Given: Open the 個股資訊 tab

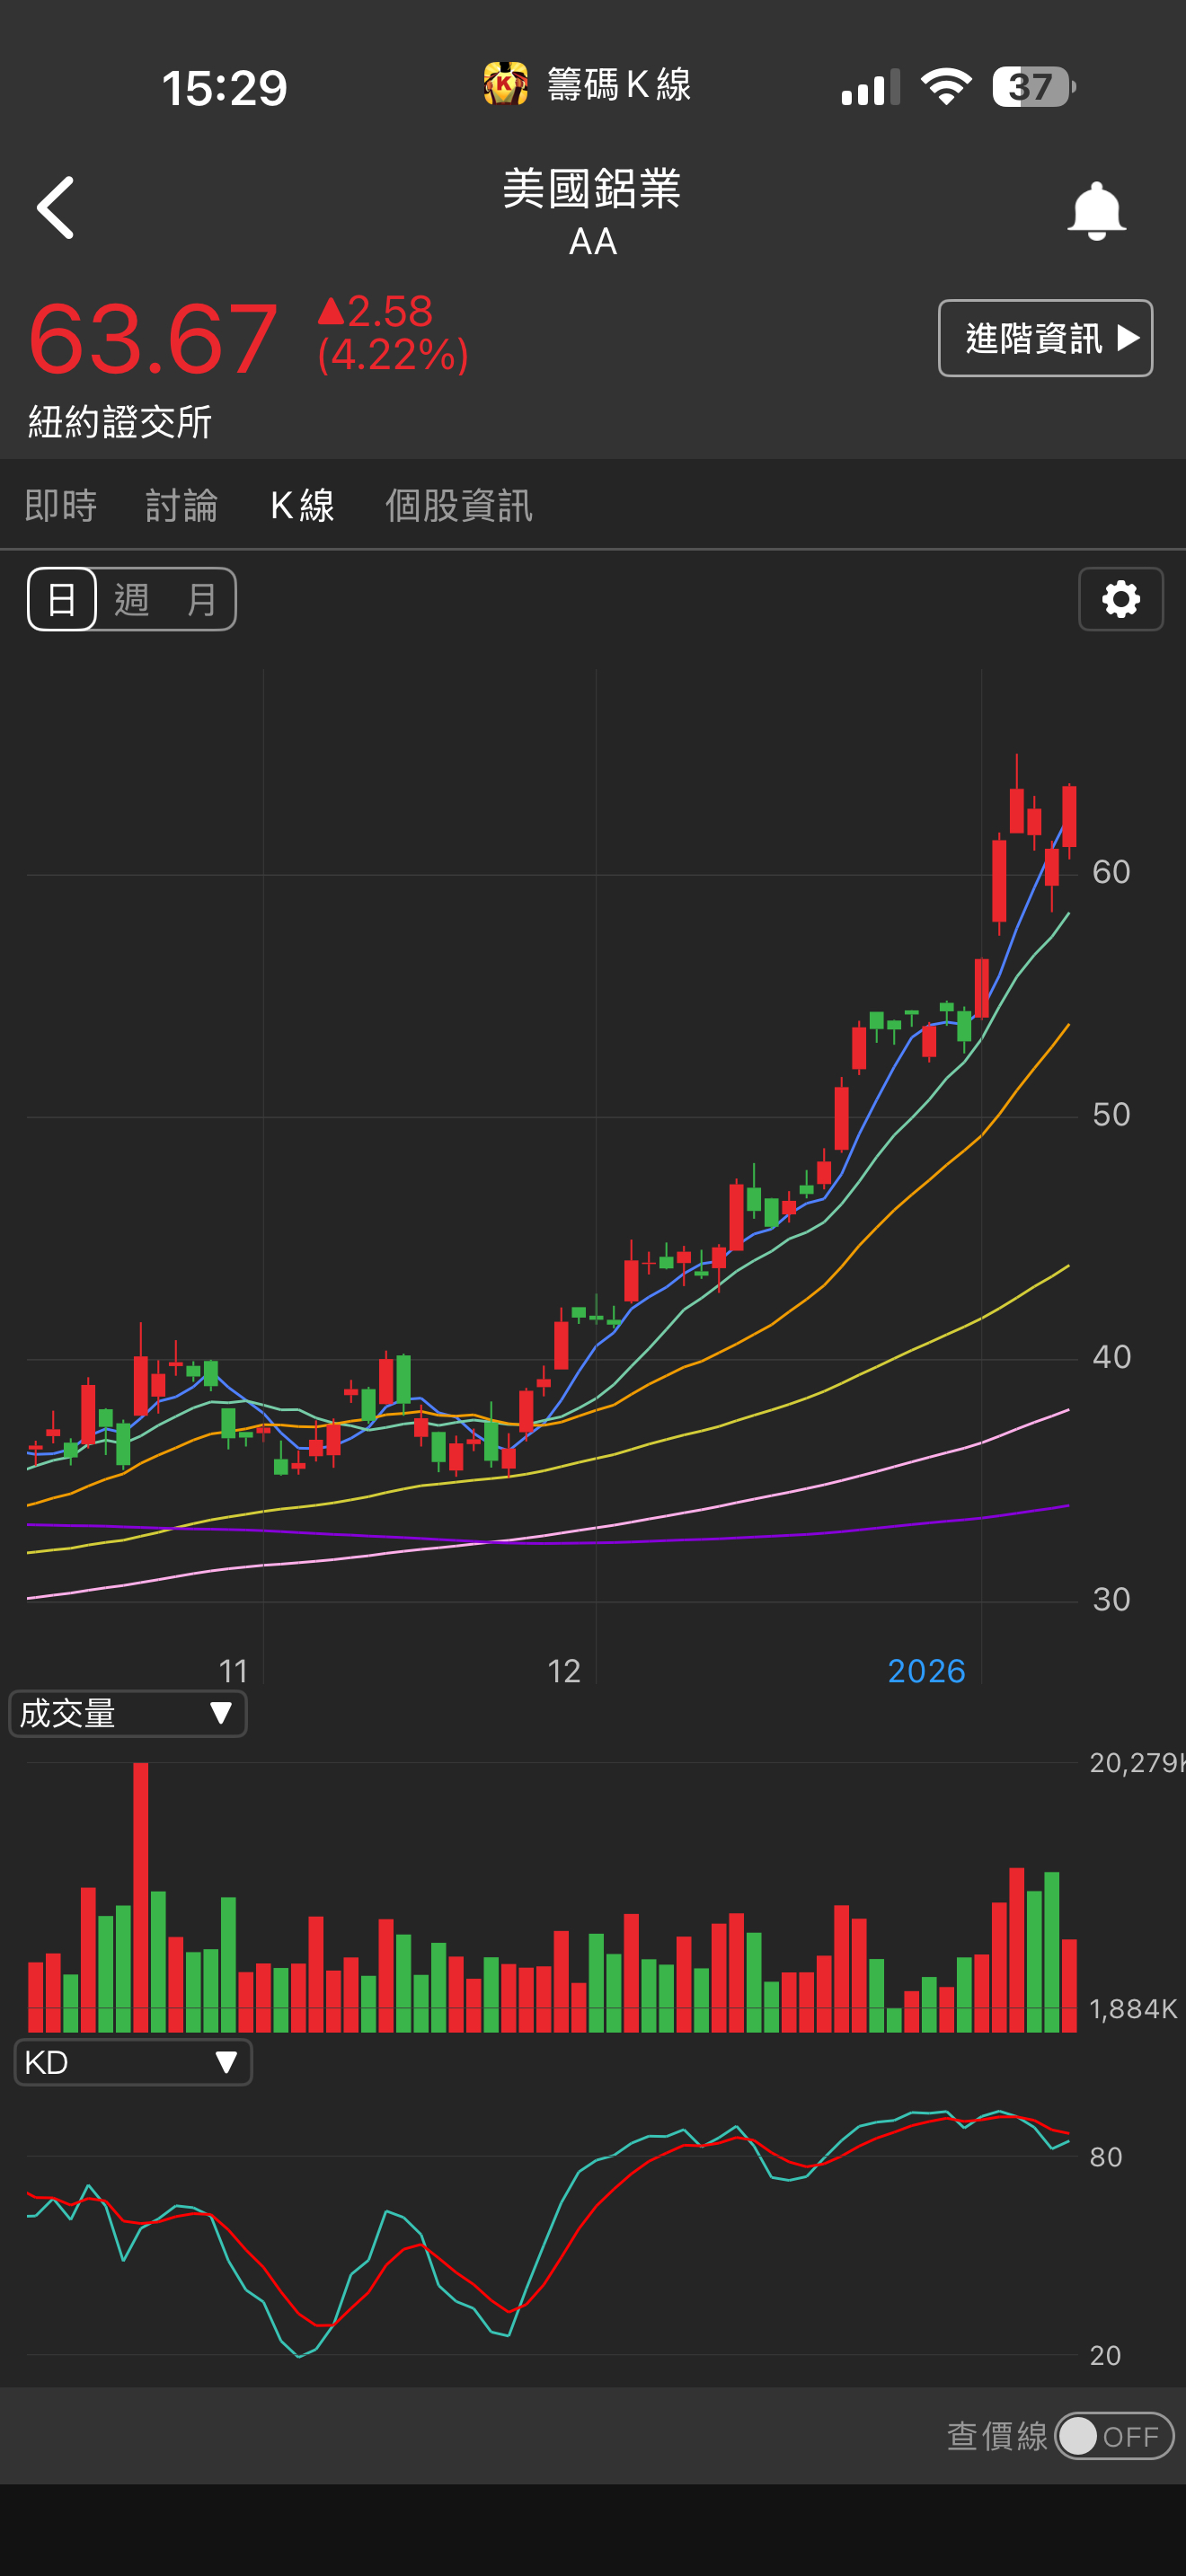Looking at the screenshot, I should coord(459,505).
